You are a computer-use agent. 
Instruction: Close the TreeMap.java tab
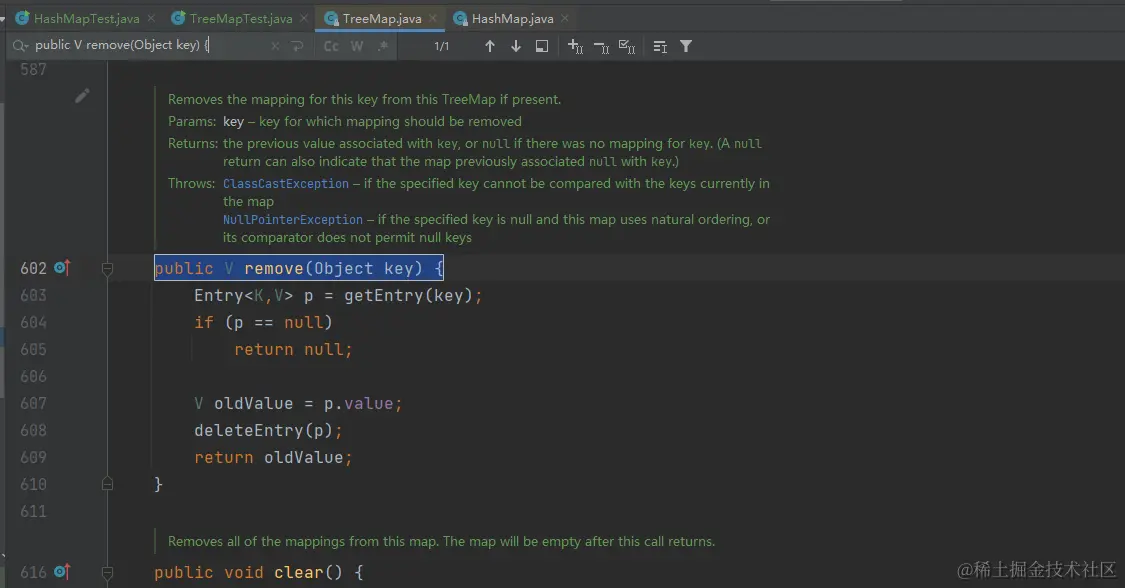tap(433, 19)
